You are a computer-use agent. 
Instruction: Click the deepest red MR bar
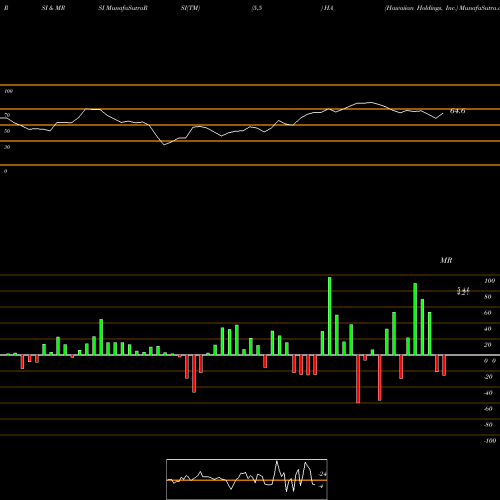point(358,379)
